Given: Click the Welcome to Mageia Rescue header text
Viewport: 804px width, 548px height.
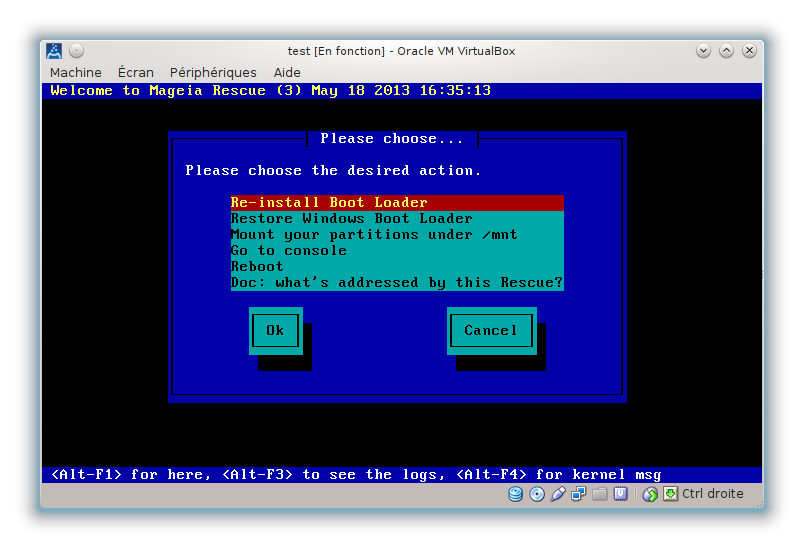Looking at the screenshot, I should click(x=271, y=91).
